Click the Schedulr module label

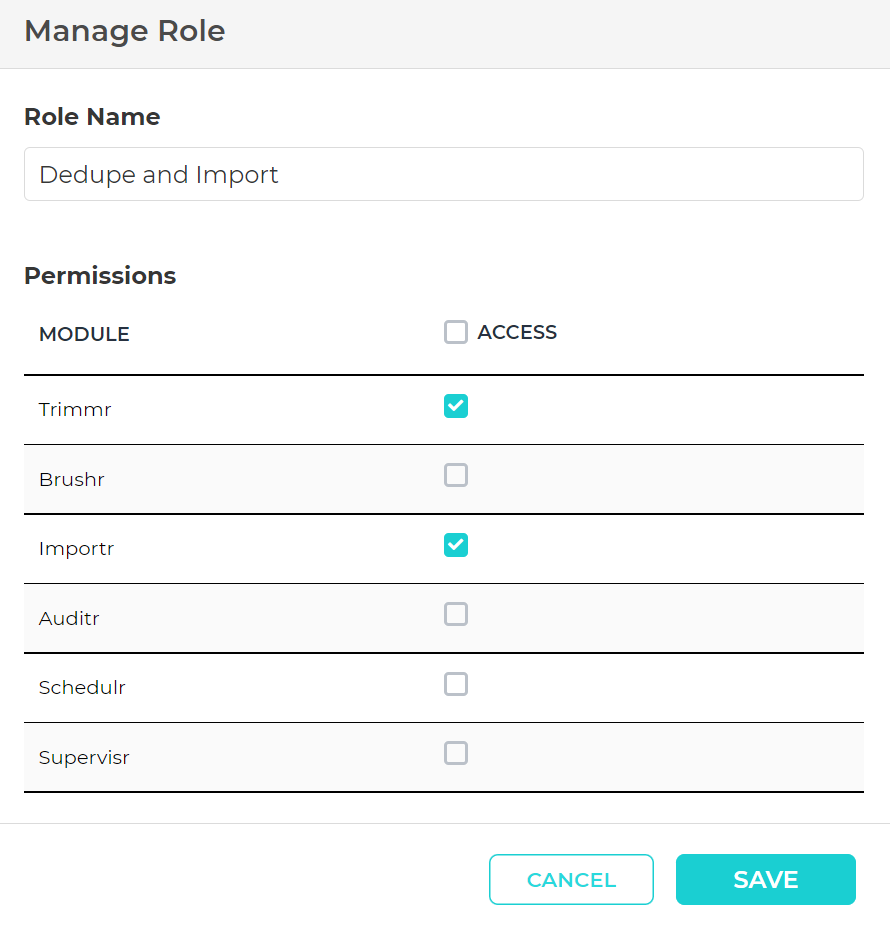(x=82, y=688)
